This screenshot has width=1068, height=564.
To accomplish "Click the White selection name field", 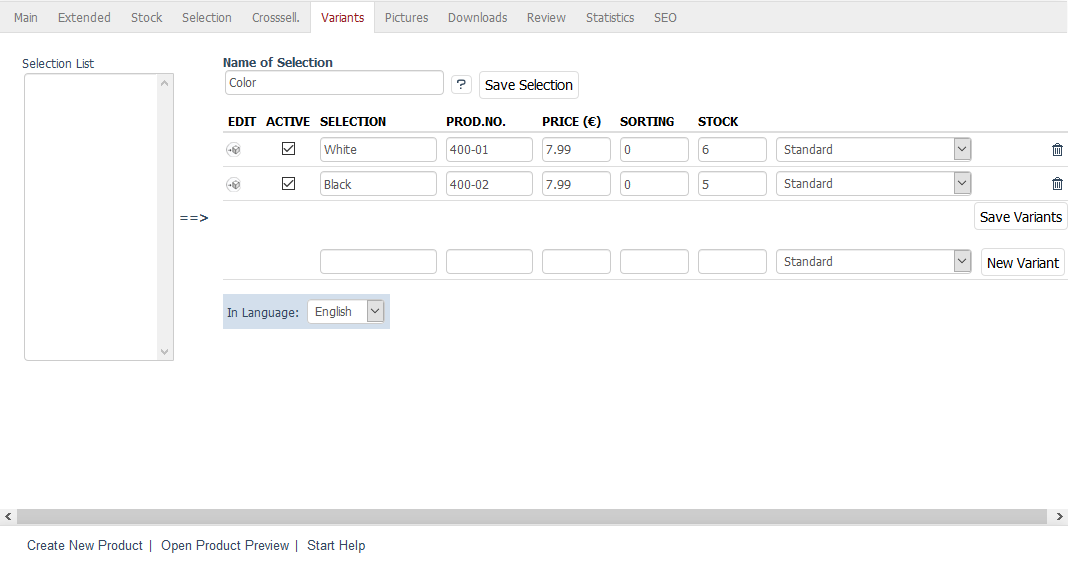I will point(378,150).
